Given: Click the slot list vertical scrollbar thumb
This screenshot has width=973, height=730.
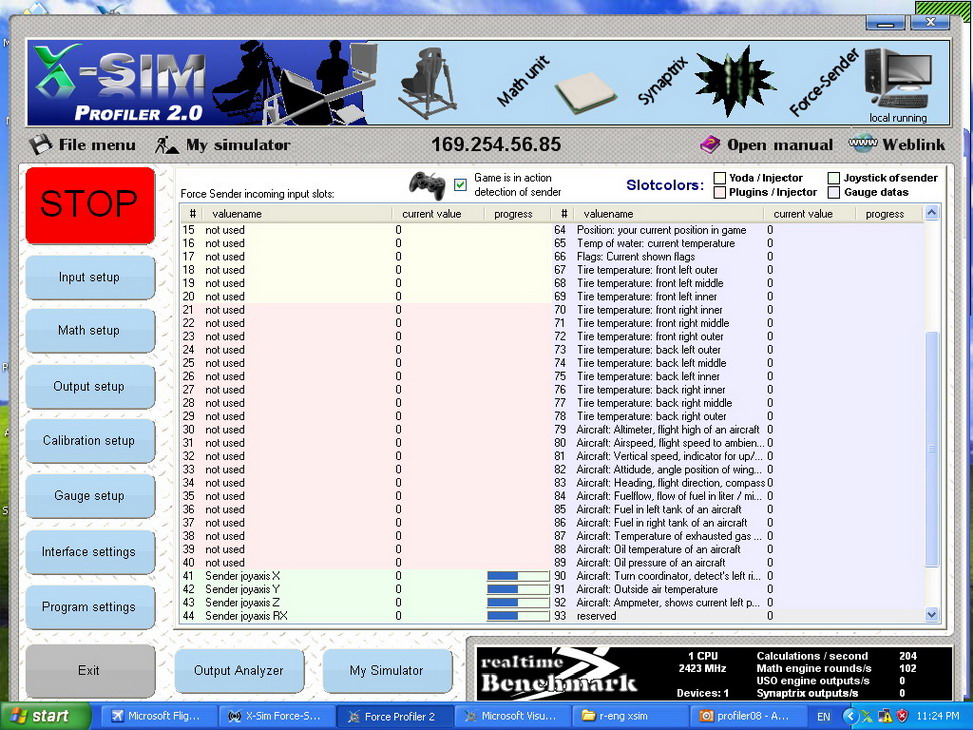Looking at the screenshot, I should coord(931,449).
